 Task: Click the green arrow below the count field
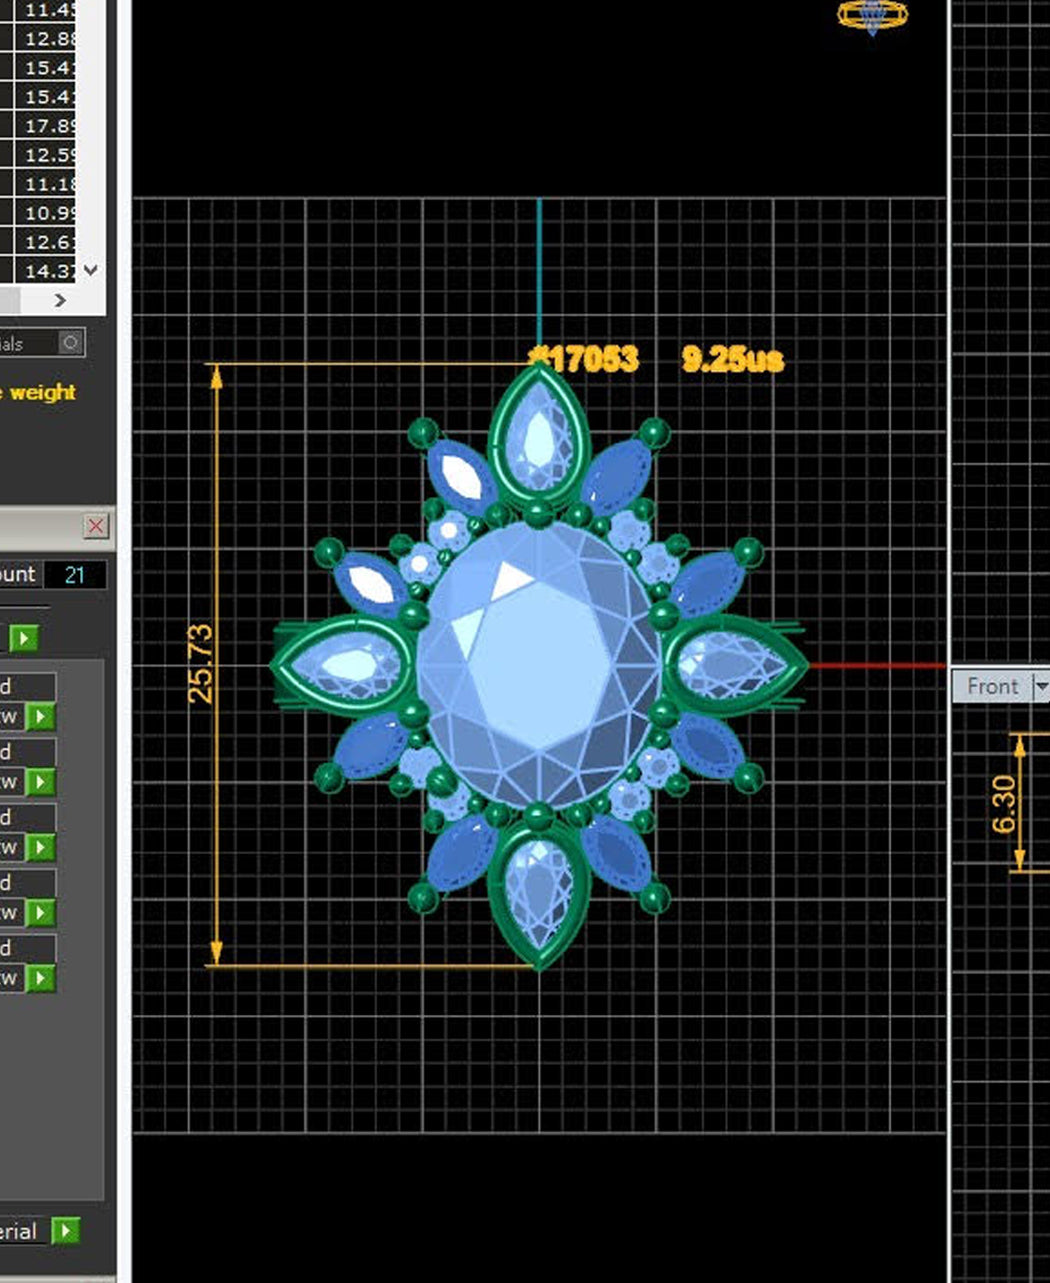pos(24,637)
